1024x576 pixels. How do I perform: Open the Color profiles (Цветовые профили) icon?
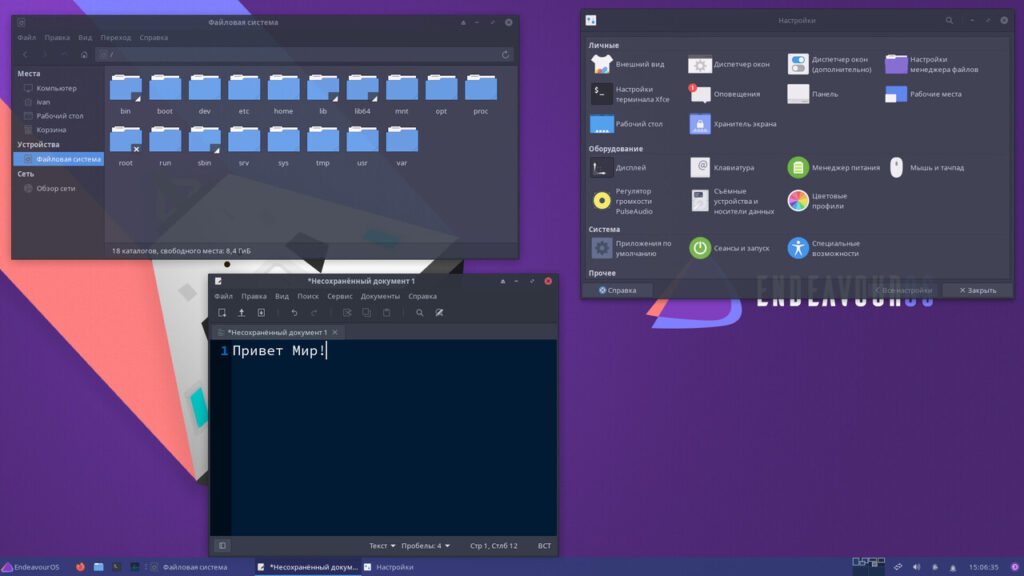(x=797, y=200)
